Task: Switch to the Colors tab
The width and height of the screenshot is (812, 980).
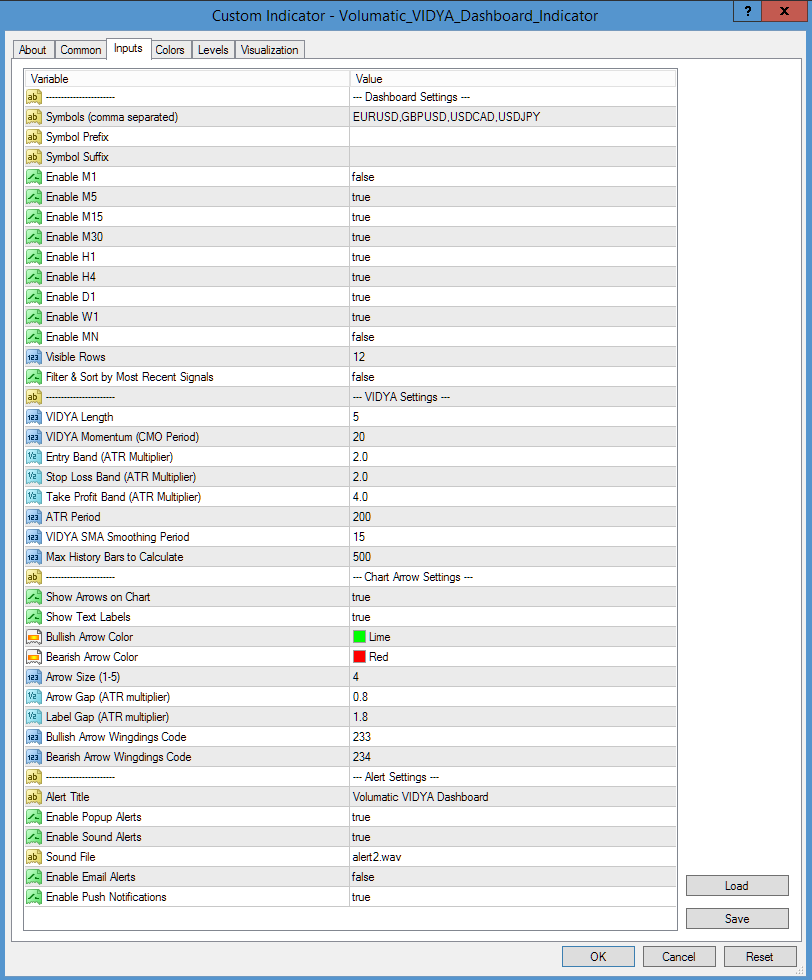Action: 170,50
